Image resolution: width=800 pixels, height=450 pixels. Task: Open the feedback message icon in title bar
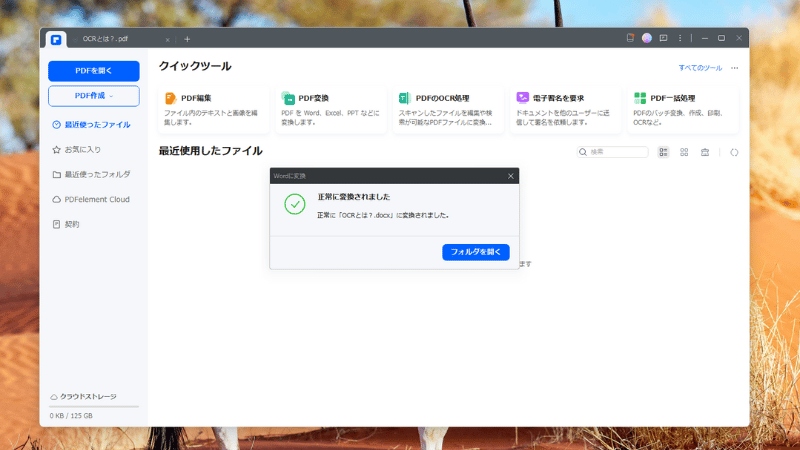coord(663,38)
